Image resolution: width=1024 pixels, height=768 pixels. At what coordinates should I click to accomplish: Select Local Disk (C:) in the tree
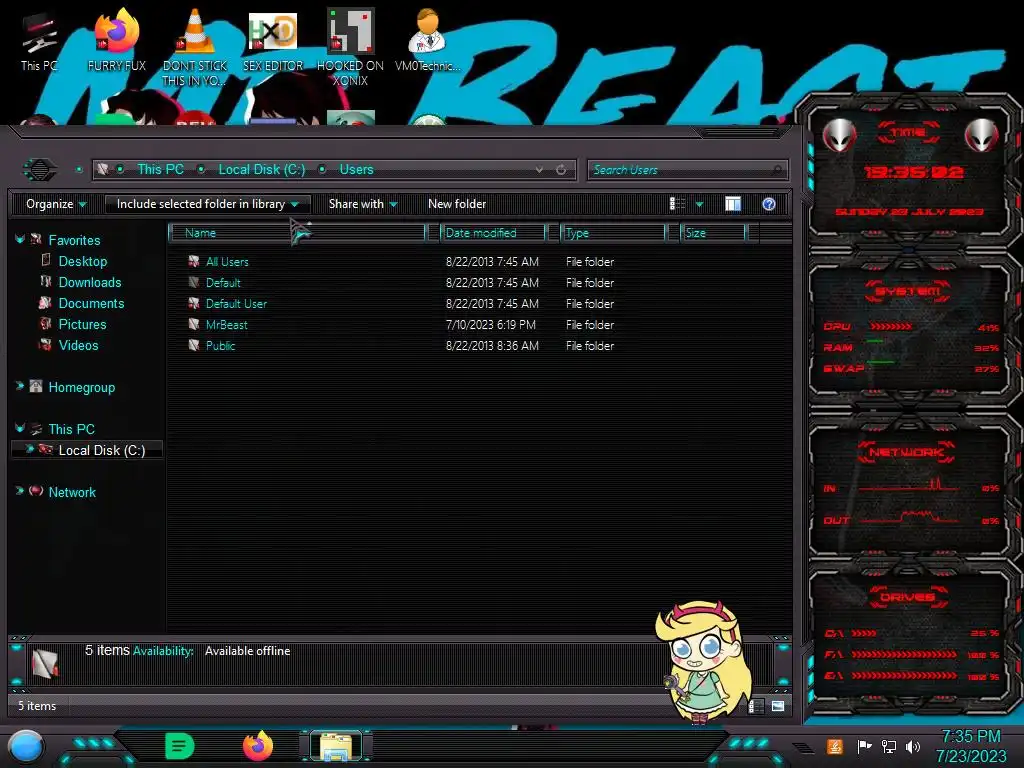pyautogui.click(x=102, y=450)
